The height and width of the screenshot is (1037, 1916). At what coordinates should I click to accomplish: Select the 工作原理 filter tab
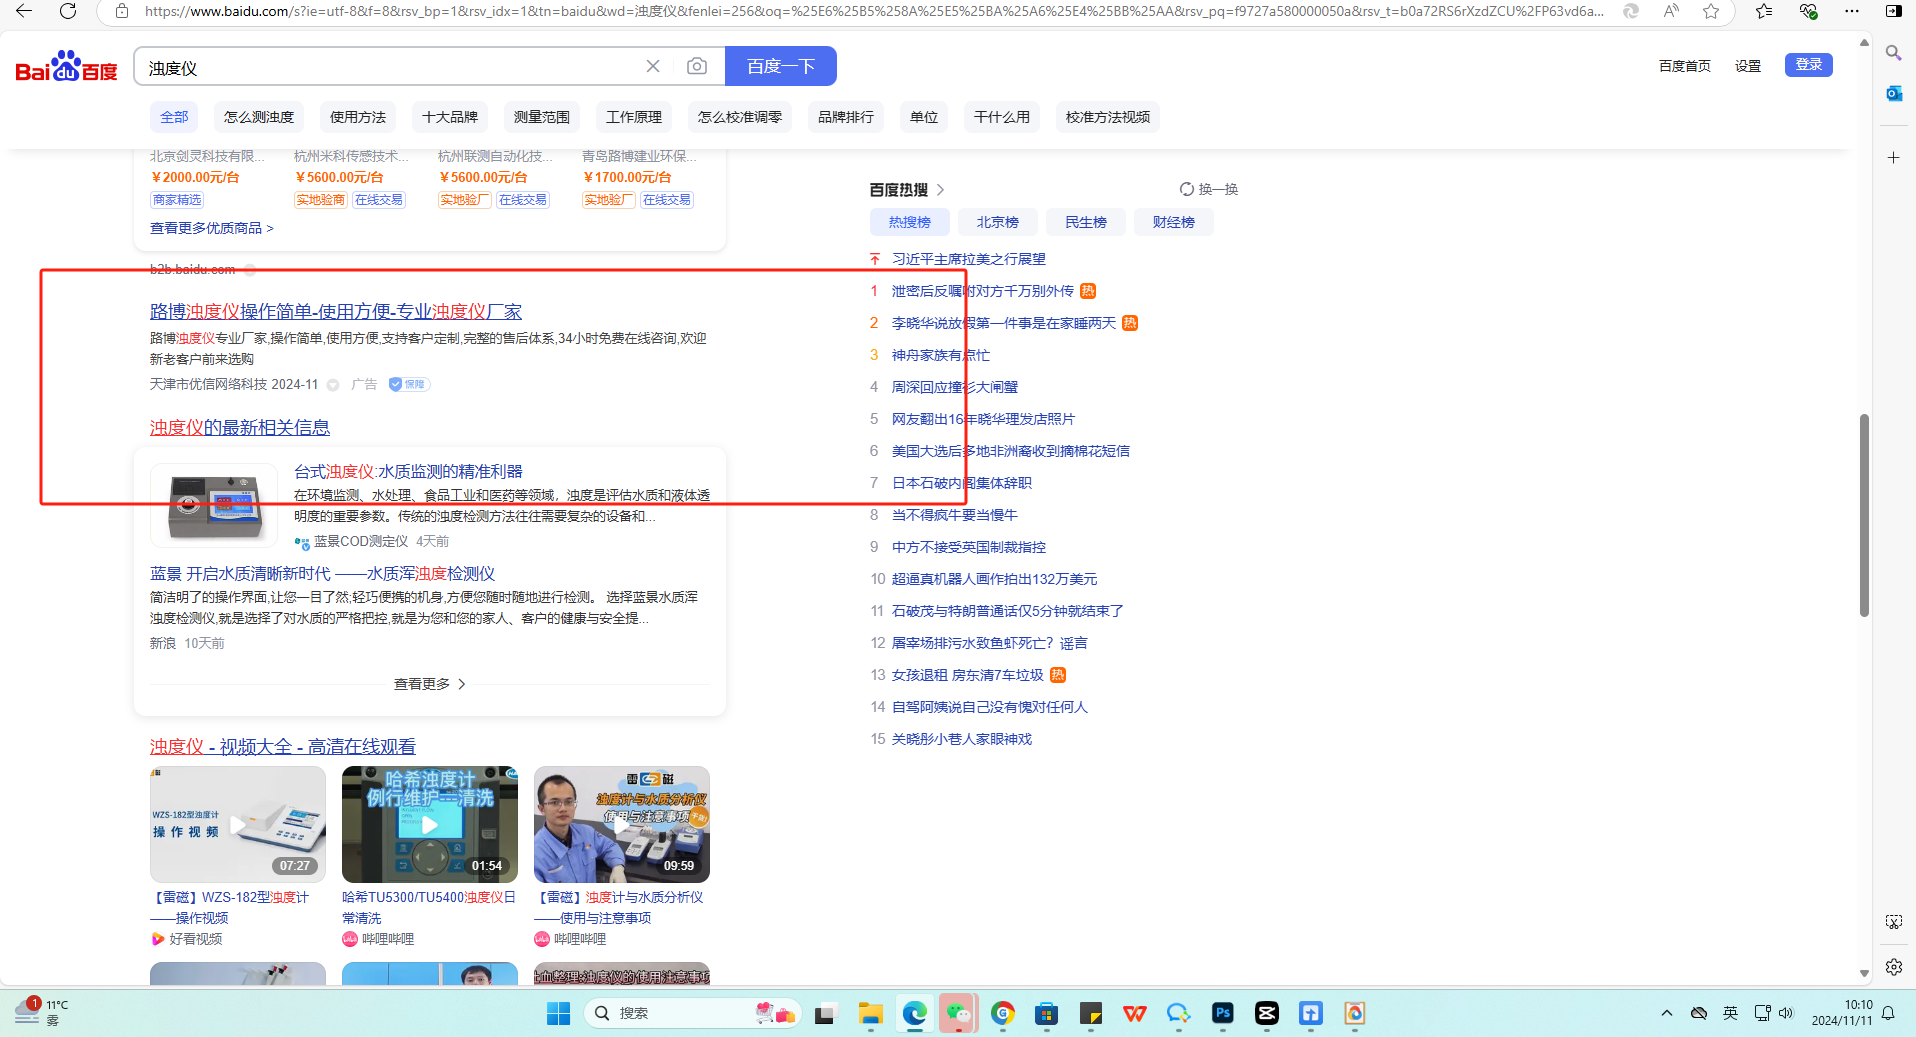(x=633, y=117)
